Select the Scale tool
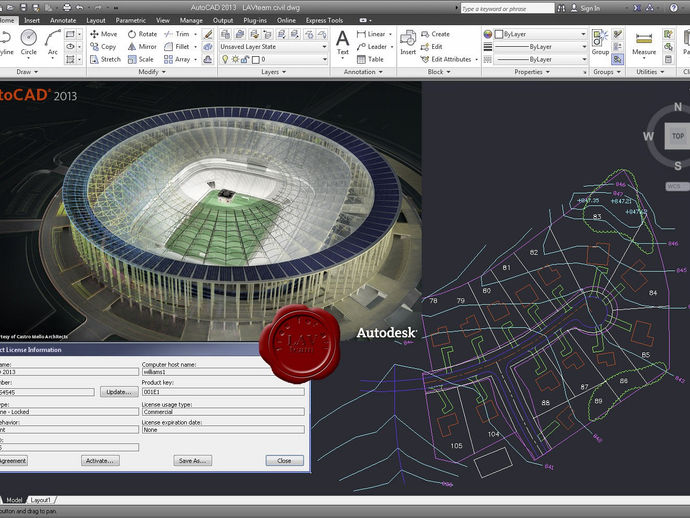 tap(141, 59)
